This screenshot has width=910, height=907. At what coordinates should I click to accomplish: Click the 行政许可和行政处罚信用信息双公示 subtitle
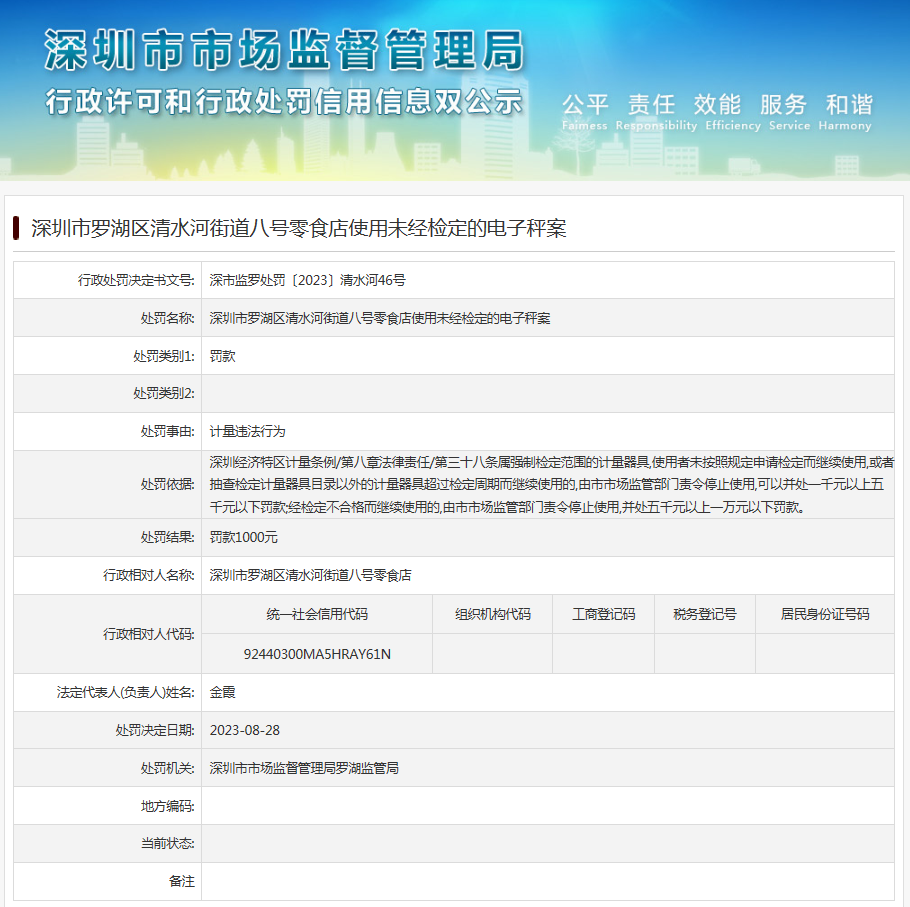[x=284, y=102]
